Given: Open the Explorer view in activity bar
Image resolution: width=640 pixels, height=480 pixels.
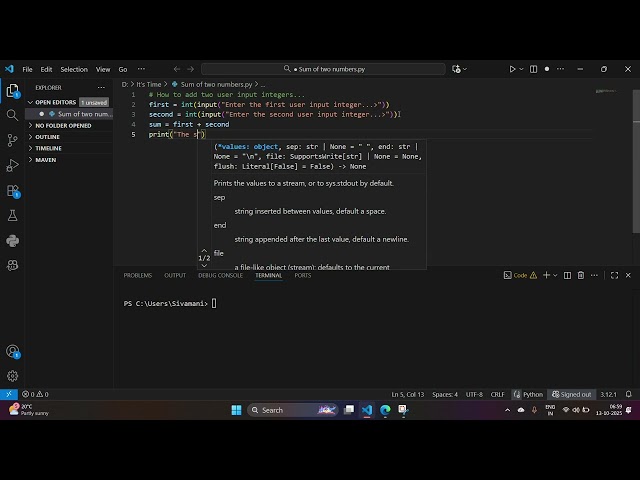Looking at the screenshot, I should pos(12,91).
